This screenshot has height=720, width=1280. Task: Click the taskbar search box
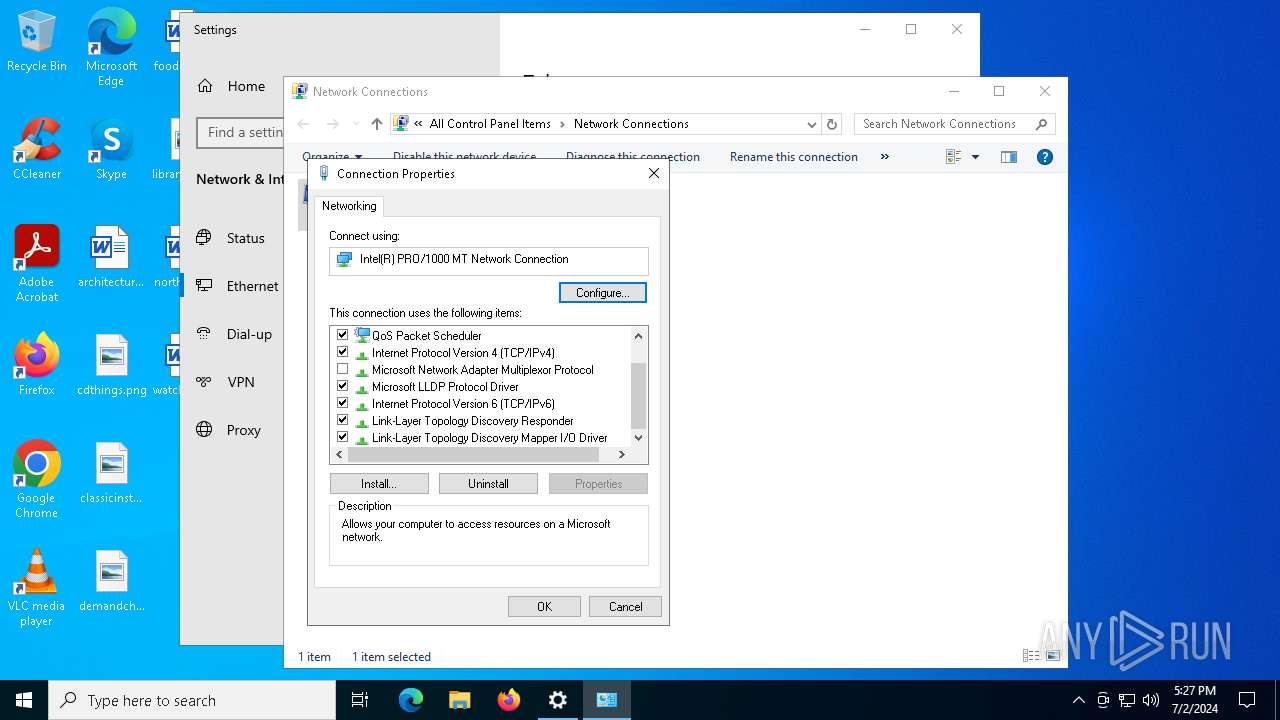click(192, 700)
